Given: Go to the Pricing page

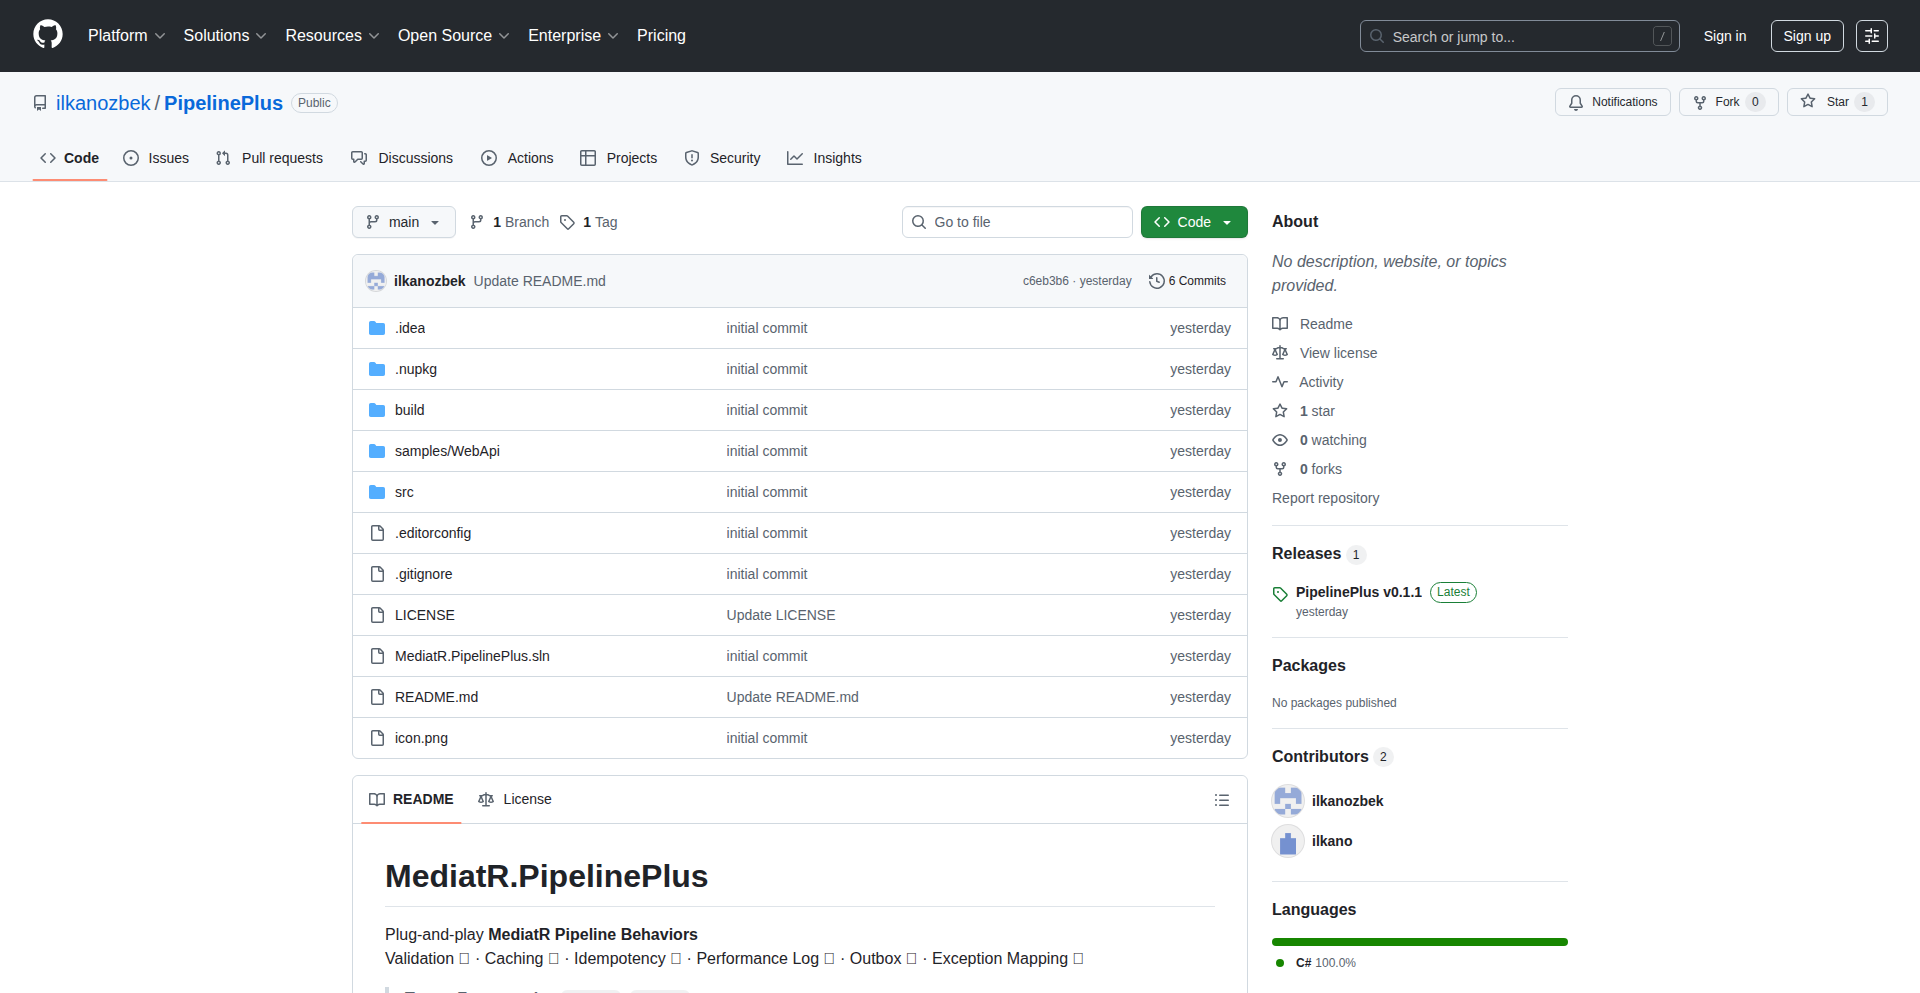Looking at the screenshot, I should tap(661, 36).
